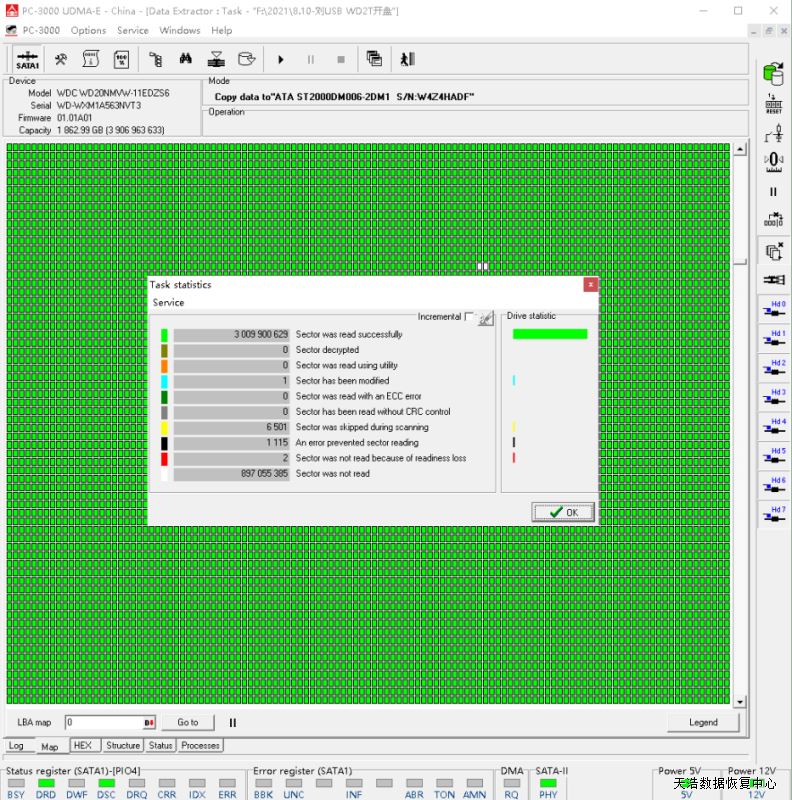
Task: Open the Windows menu
Action: click(x=180, y=31)
